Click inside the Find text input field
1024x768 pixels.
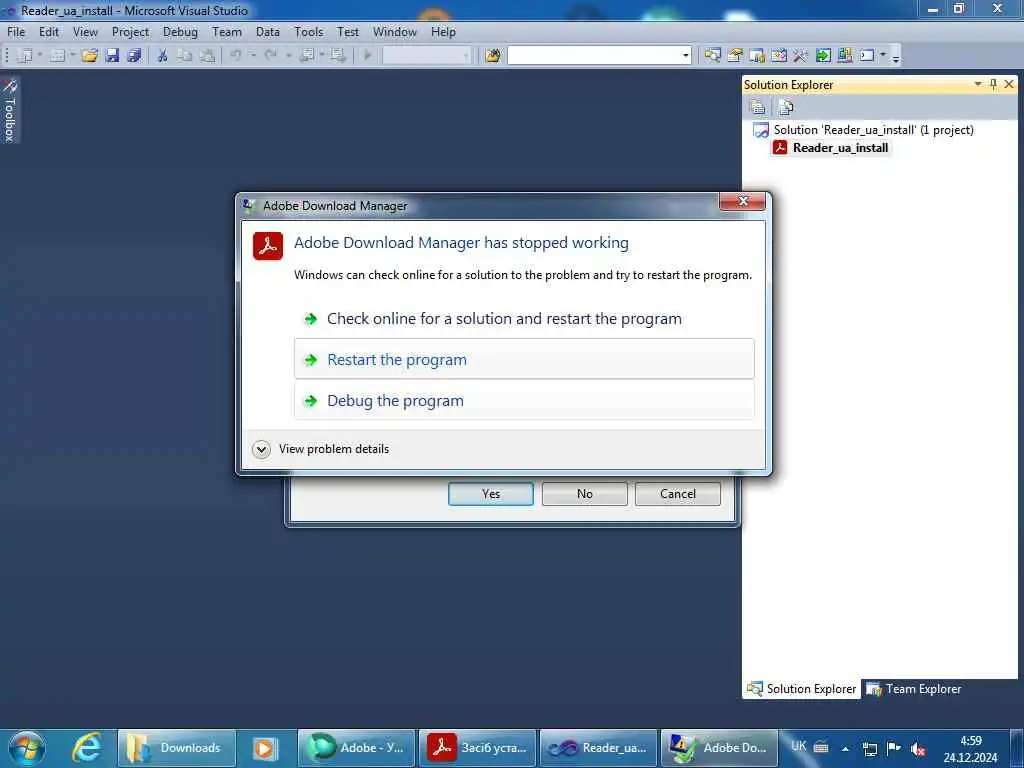click(594, 56)
